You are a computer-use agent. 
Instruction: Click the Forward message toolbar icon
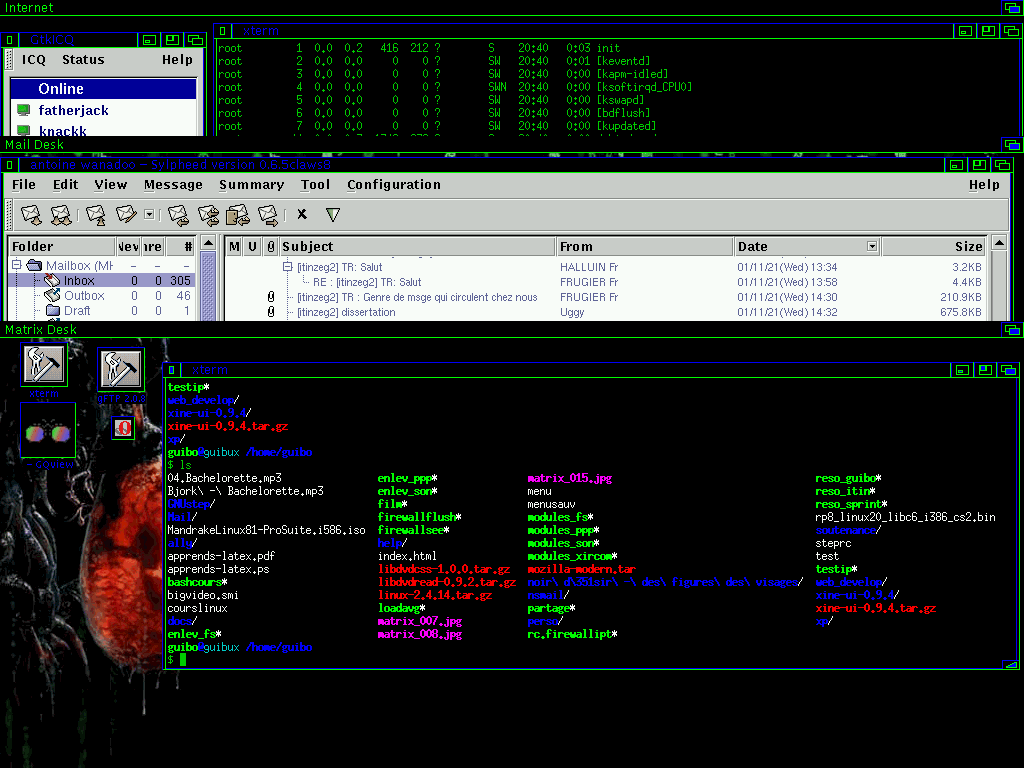pos(268,214)
